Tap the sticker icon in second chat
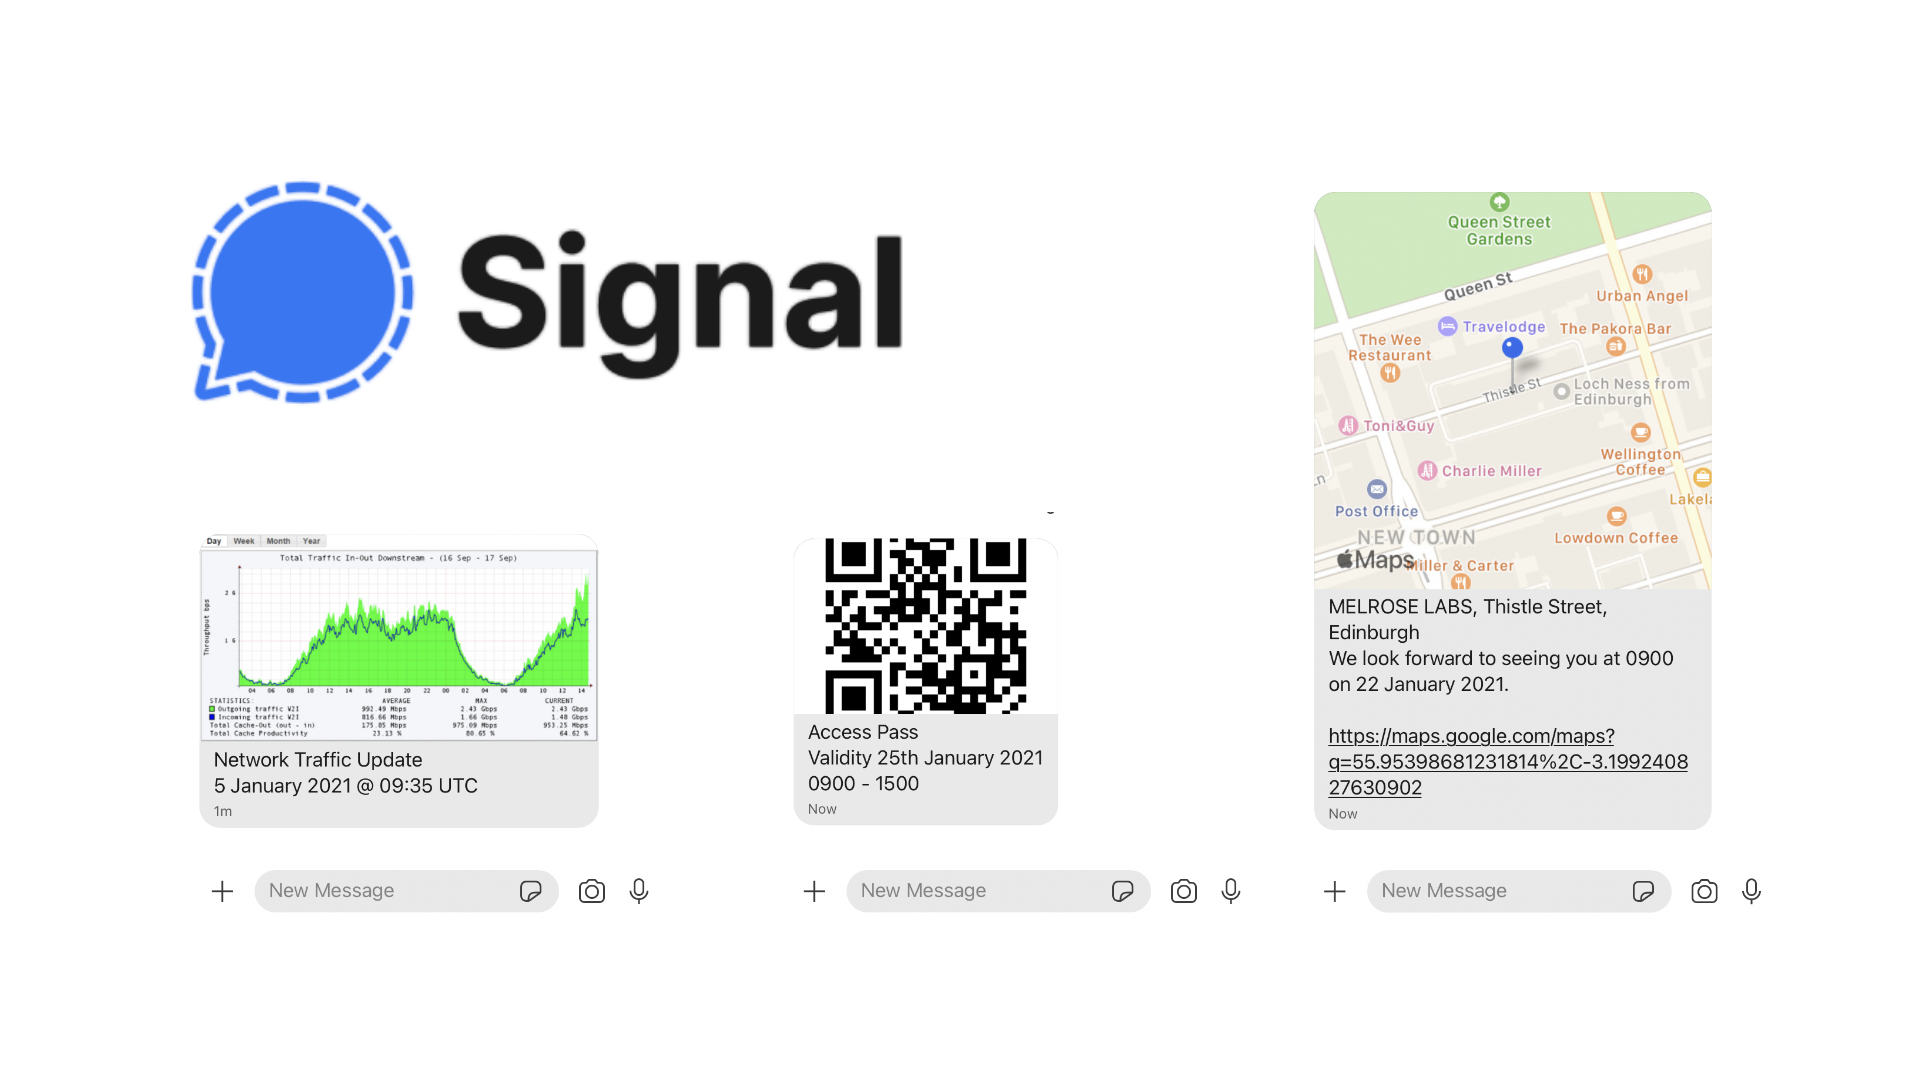This screenshot has width=1920, height=1080. tap(1122, 890)
